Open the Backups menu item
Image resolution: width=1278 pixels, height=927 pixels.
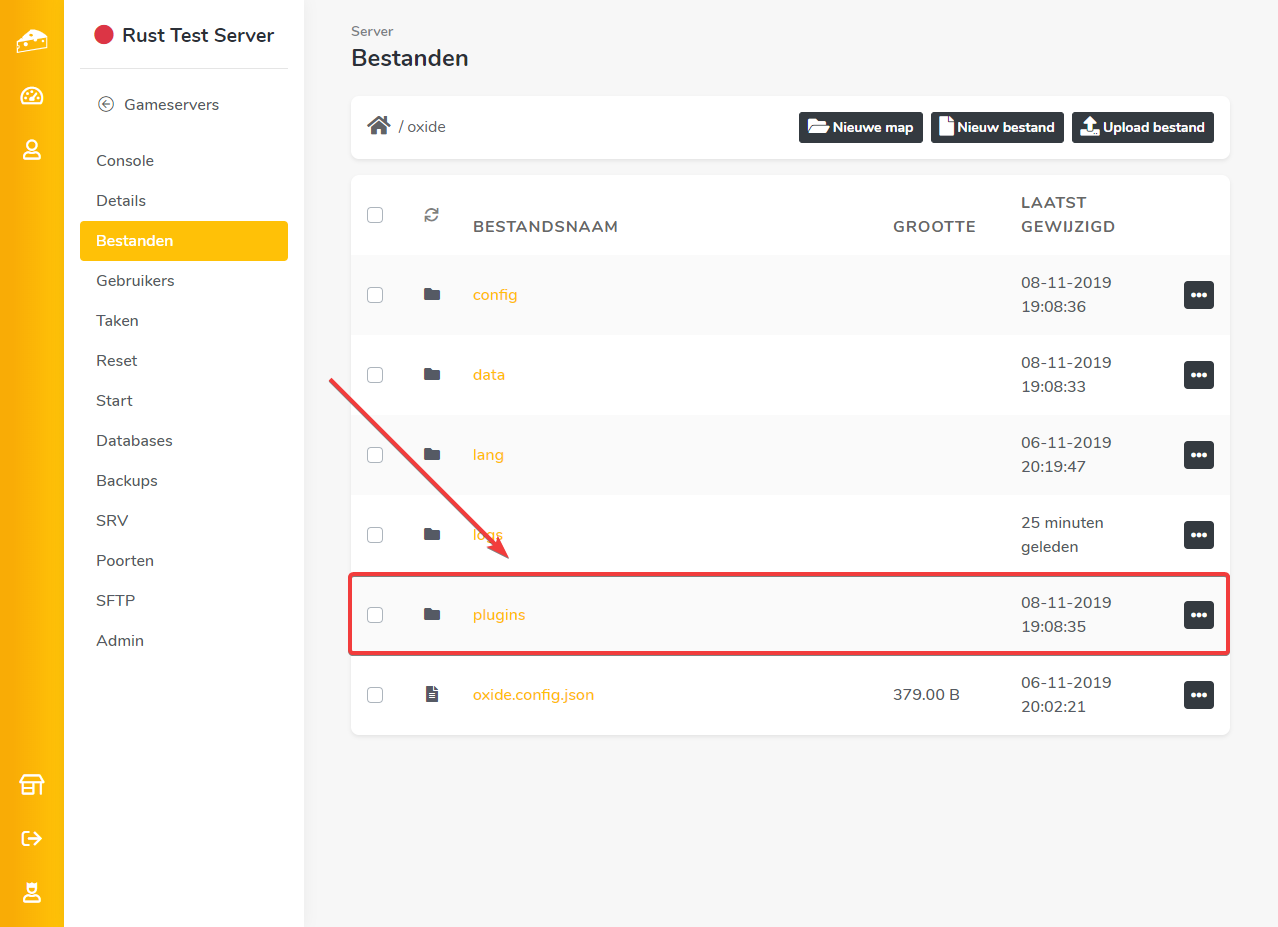coord(127,481)
